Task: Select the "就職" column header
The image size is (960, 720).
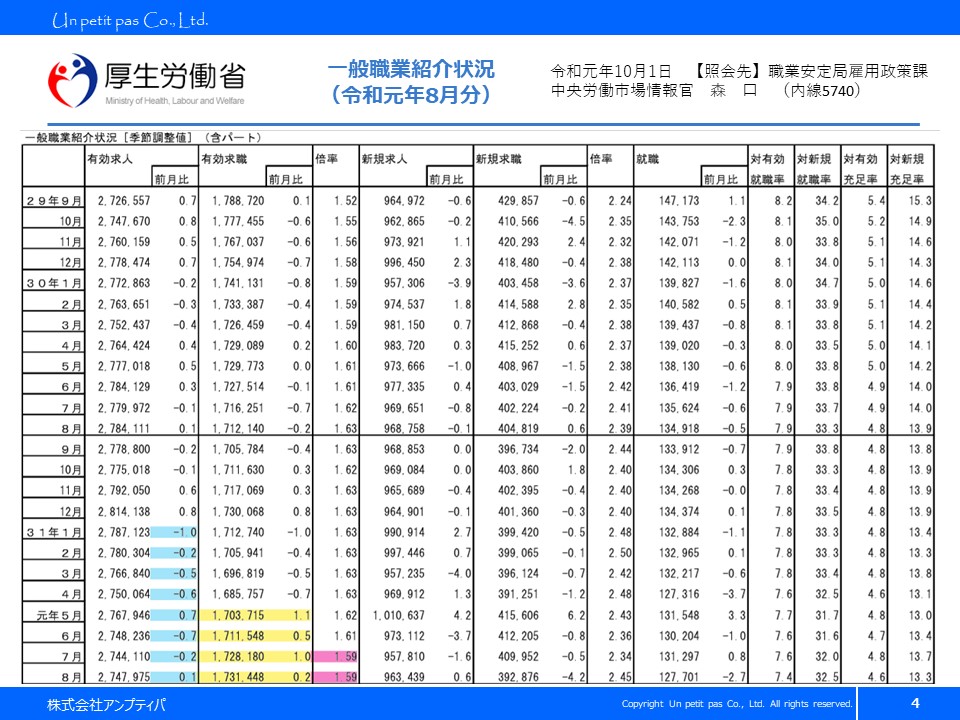Action: click(647, 159)
